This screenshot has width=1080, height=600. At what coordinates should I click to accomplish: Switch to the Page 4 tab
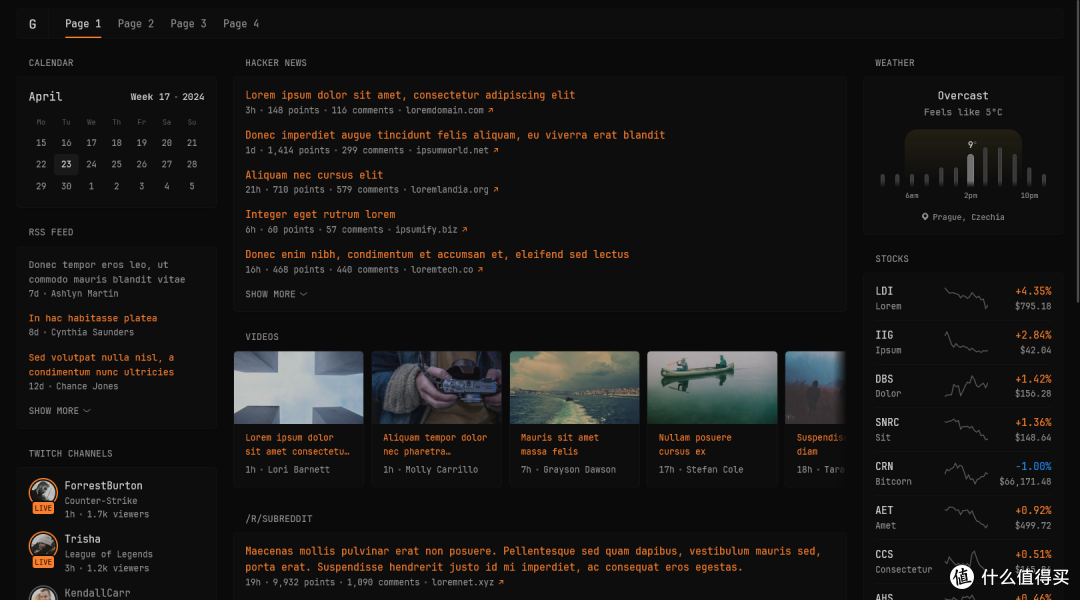pyautogui.click(x=241, y=23)
